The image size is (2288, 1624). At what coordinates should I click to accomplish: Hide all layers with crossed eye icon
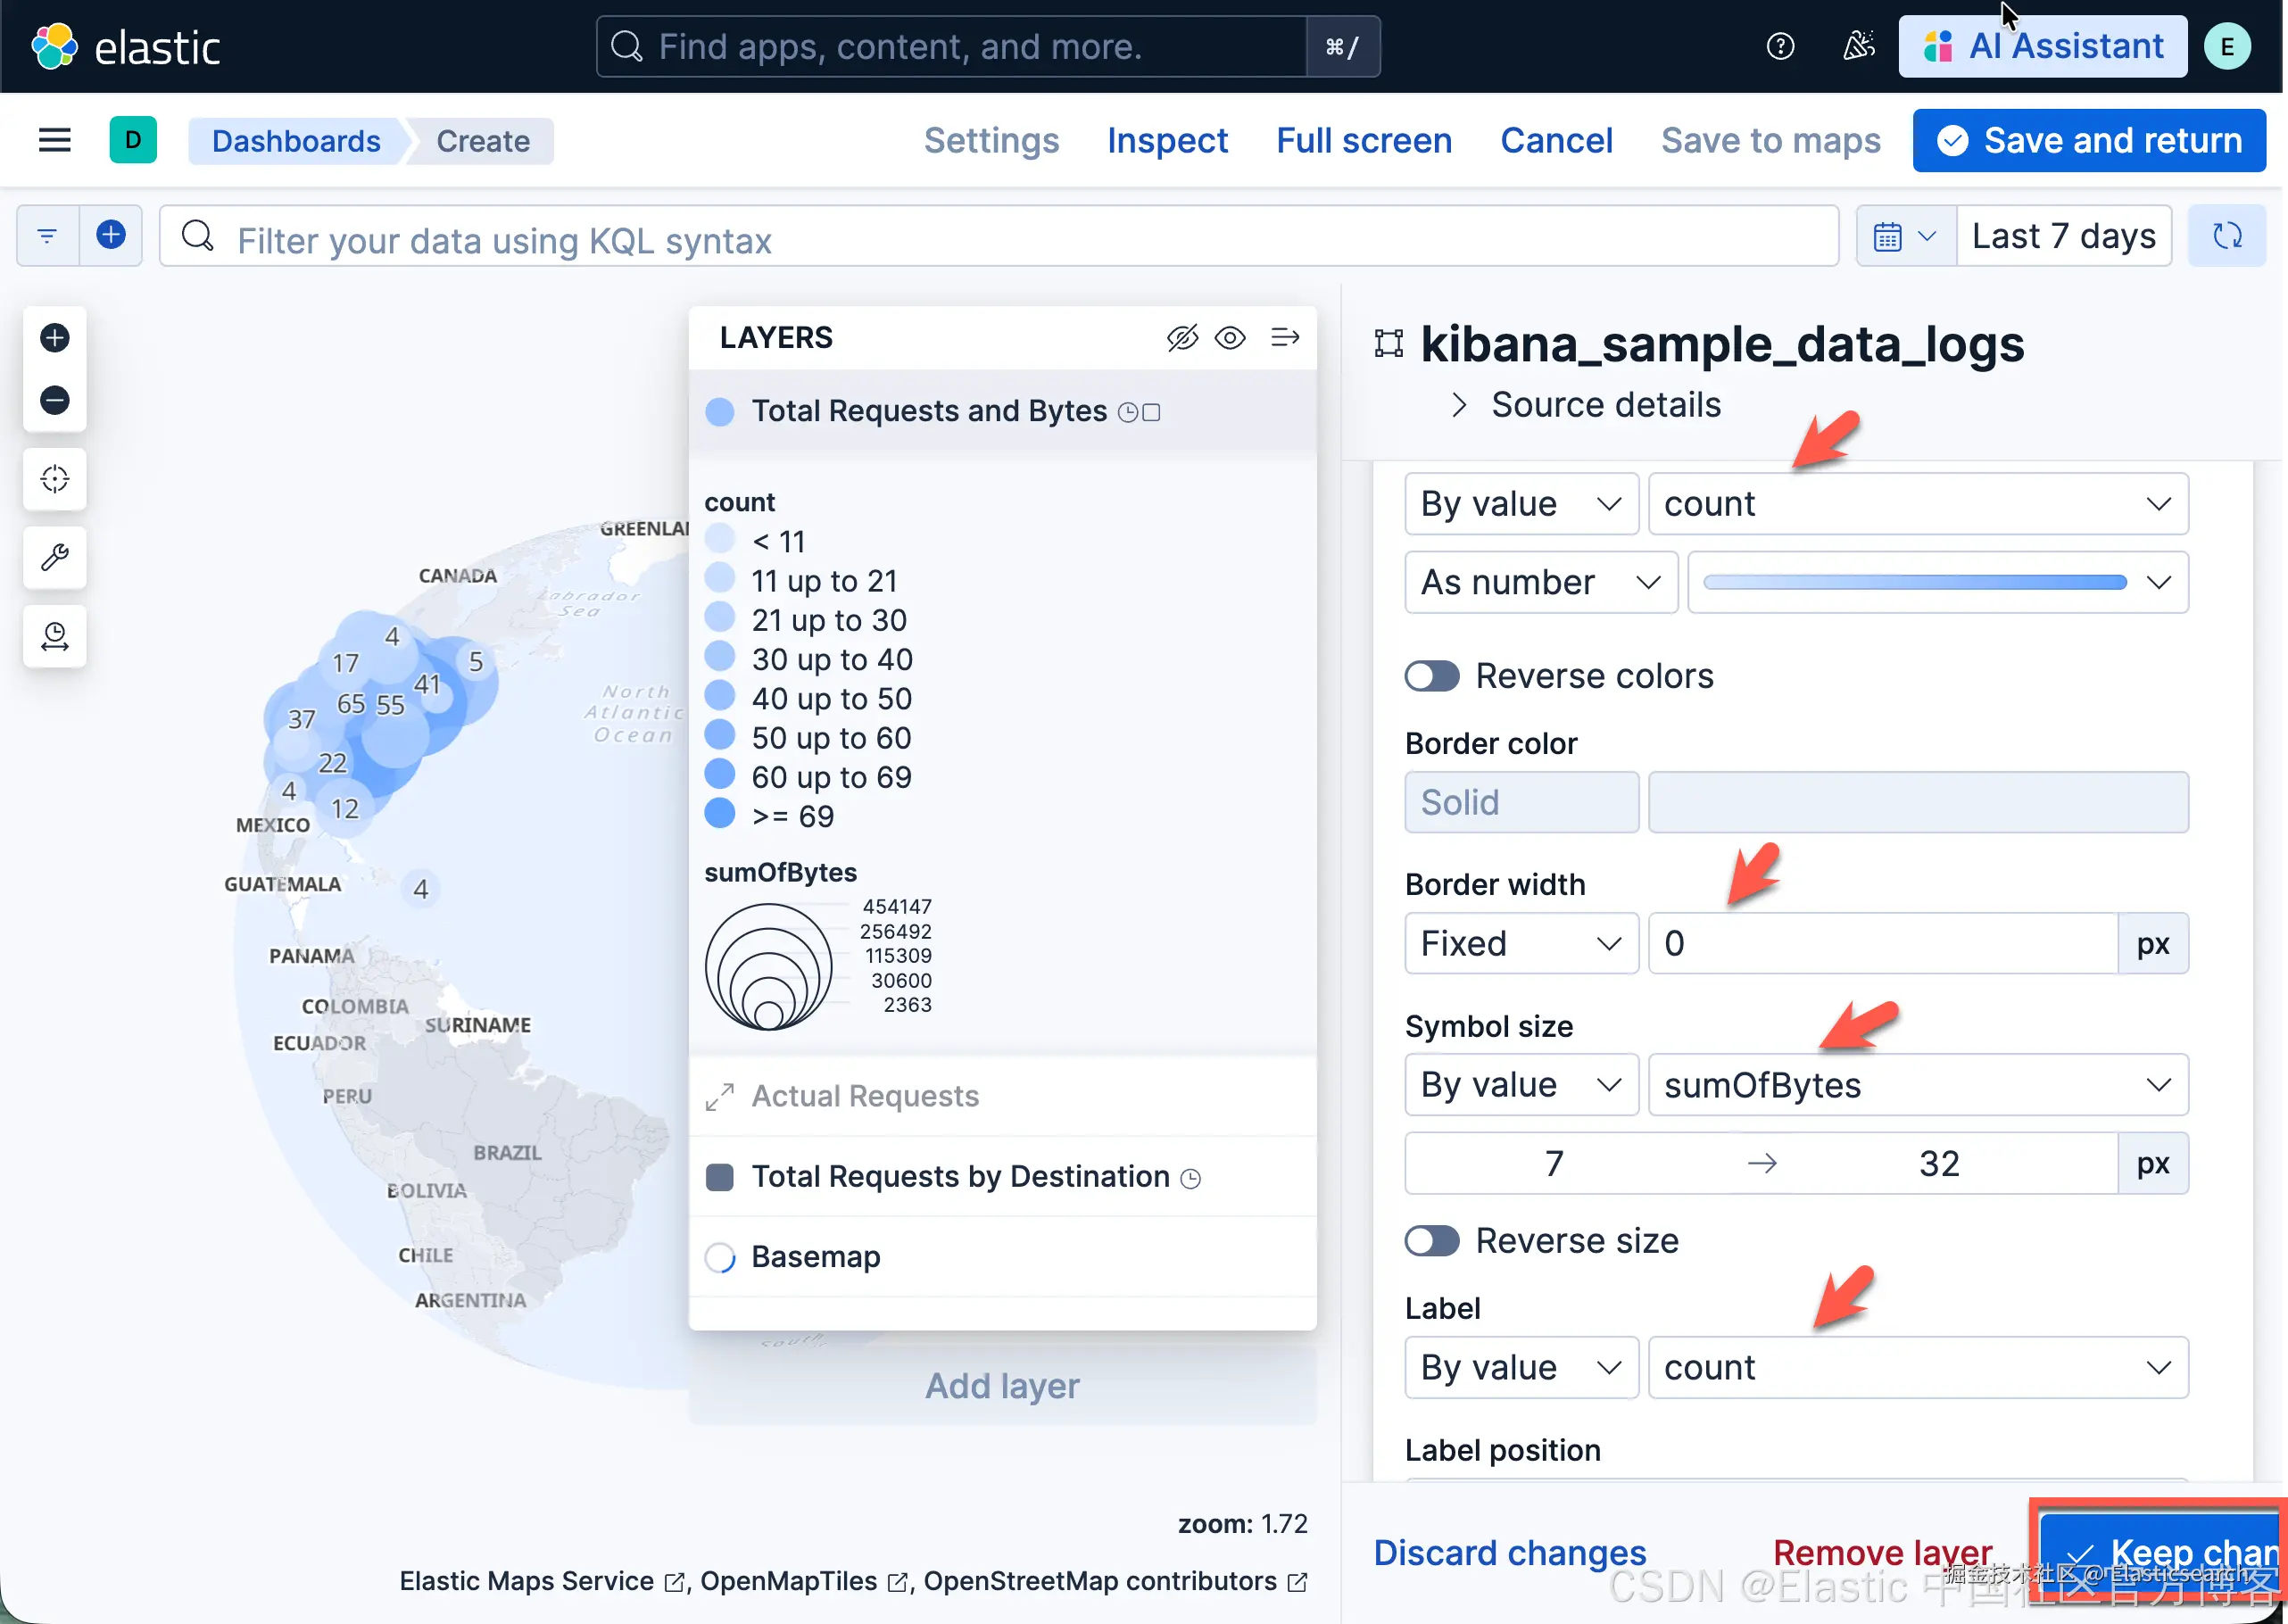coord(1182,338)
